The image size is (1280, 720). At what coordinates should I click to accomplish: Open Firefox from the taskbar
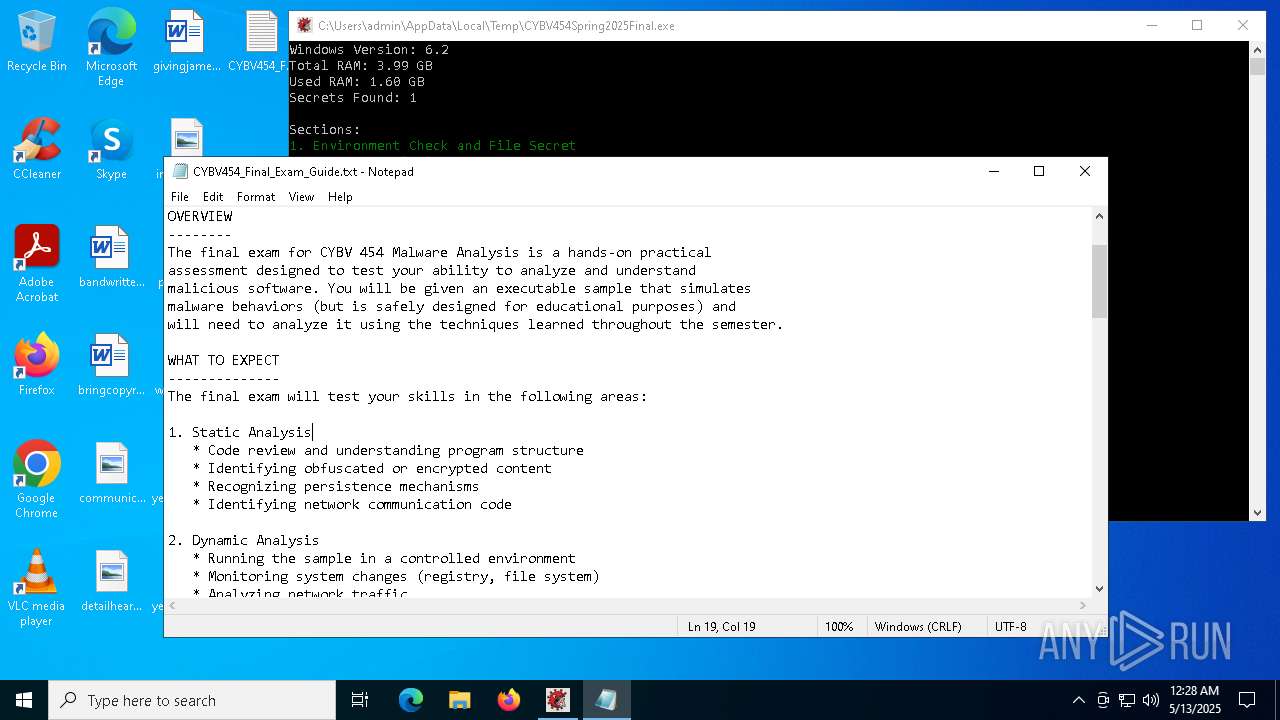coord(509,700)
